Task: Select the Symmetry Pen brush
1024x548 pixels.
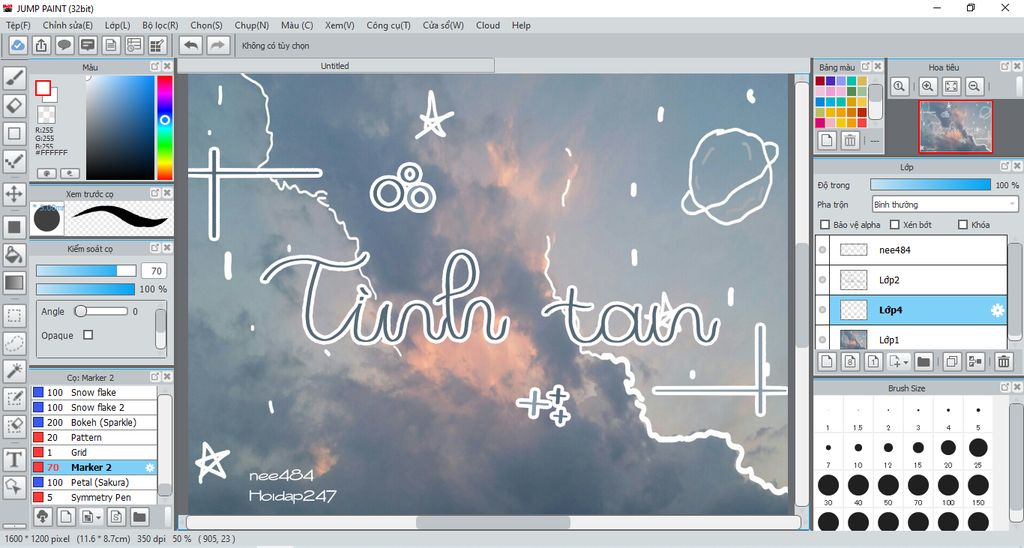Action: coord(95,497)
